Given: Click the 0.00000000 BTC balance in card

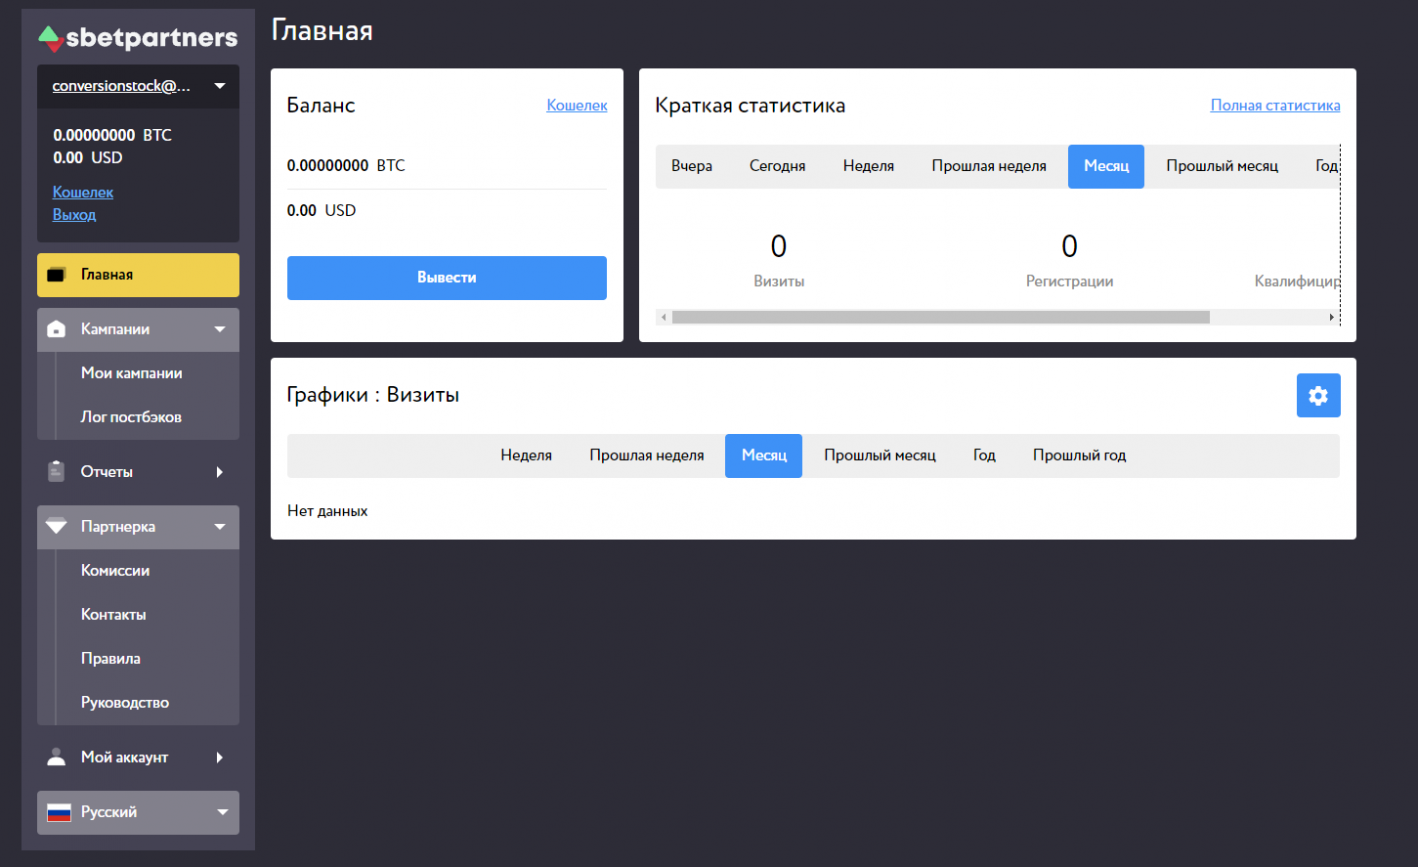Looking at the screenshot, I should click(x=346, y=165).
